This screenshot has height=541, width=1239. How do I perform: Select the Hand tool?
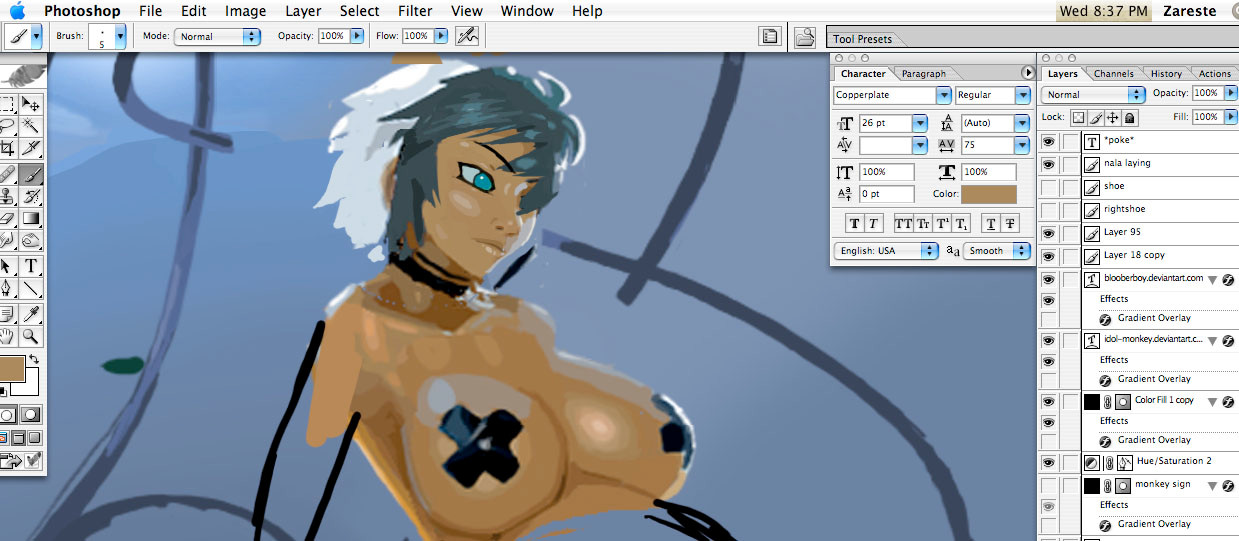click(x=7, y=337)
